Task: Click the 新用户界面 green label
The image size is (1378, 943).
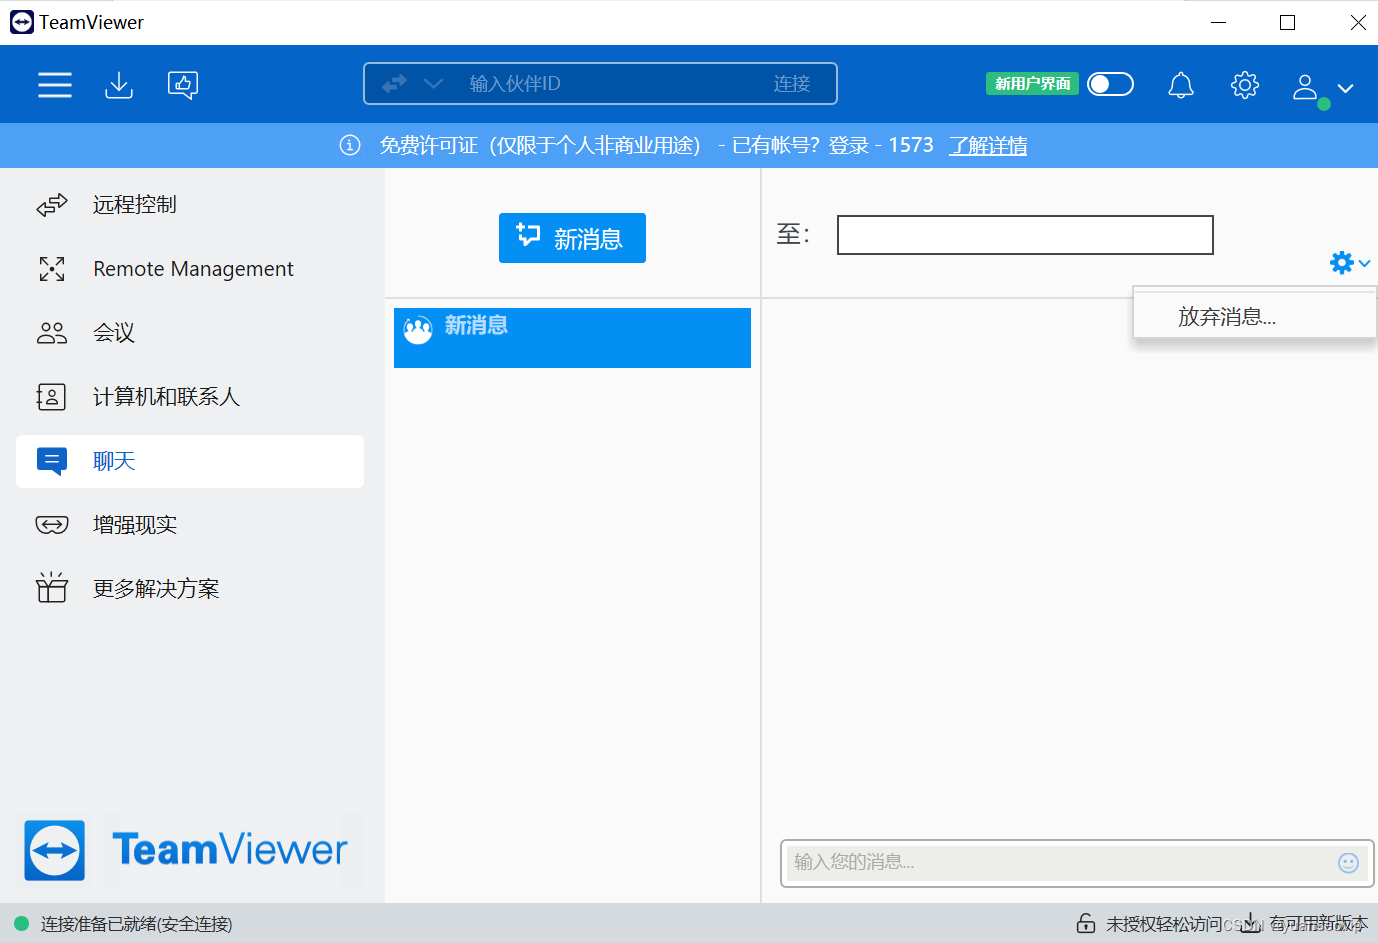Action: point(1032,84)
